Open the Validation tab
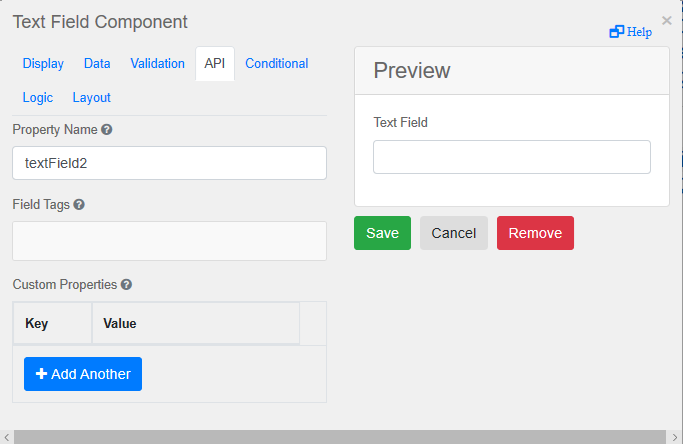683x444 pixels. (x=157, y=63)
